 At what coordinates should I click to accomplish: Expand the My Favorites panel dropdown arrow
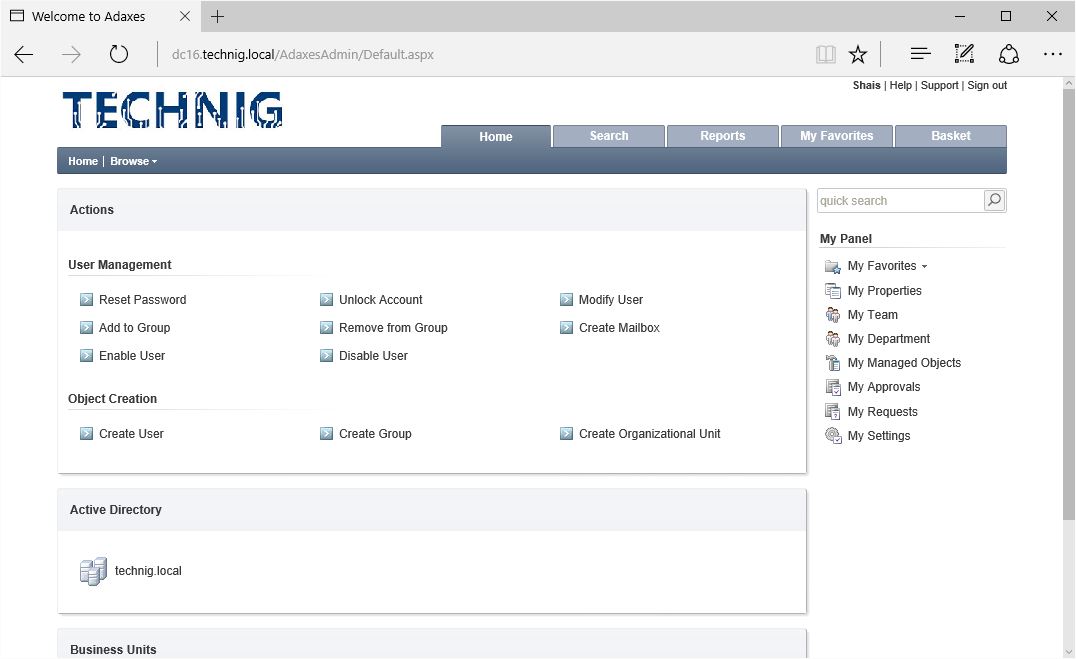pyautogui.click(x=924, y=266)
